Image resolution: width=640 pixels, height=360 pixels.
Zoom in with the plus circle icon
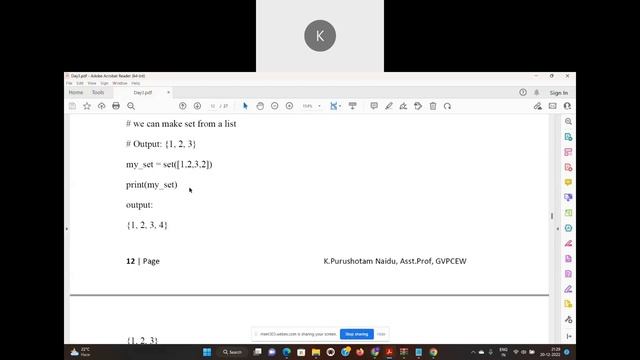pos(289,106)
